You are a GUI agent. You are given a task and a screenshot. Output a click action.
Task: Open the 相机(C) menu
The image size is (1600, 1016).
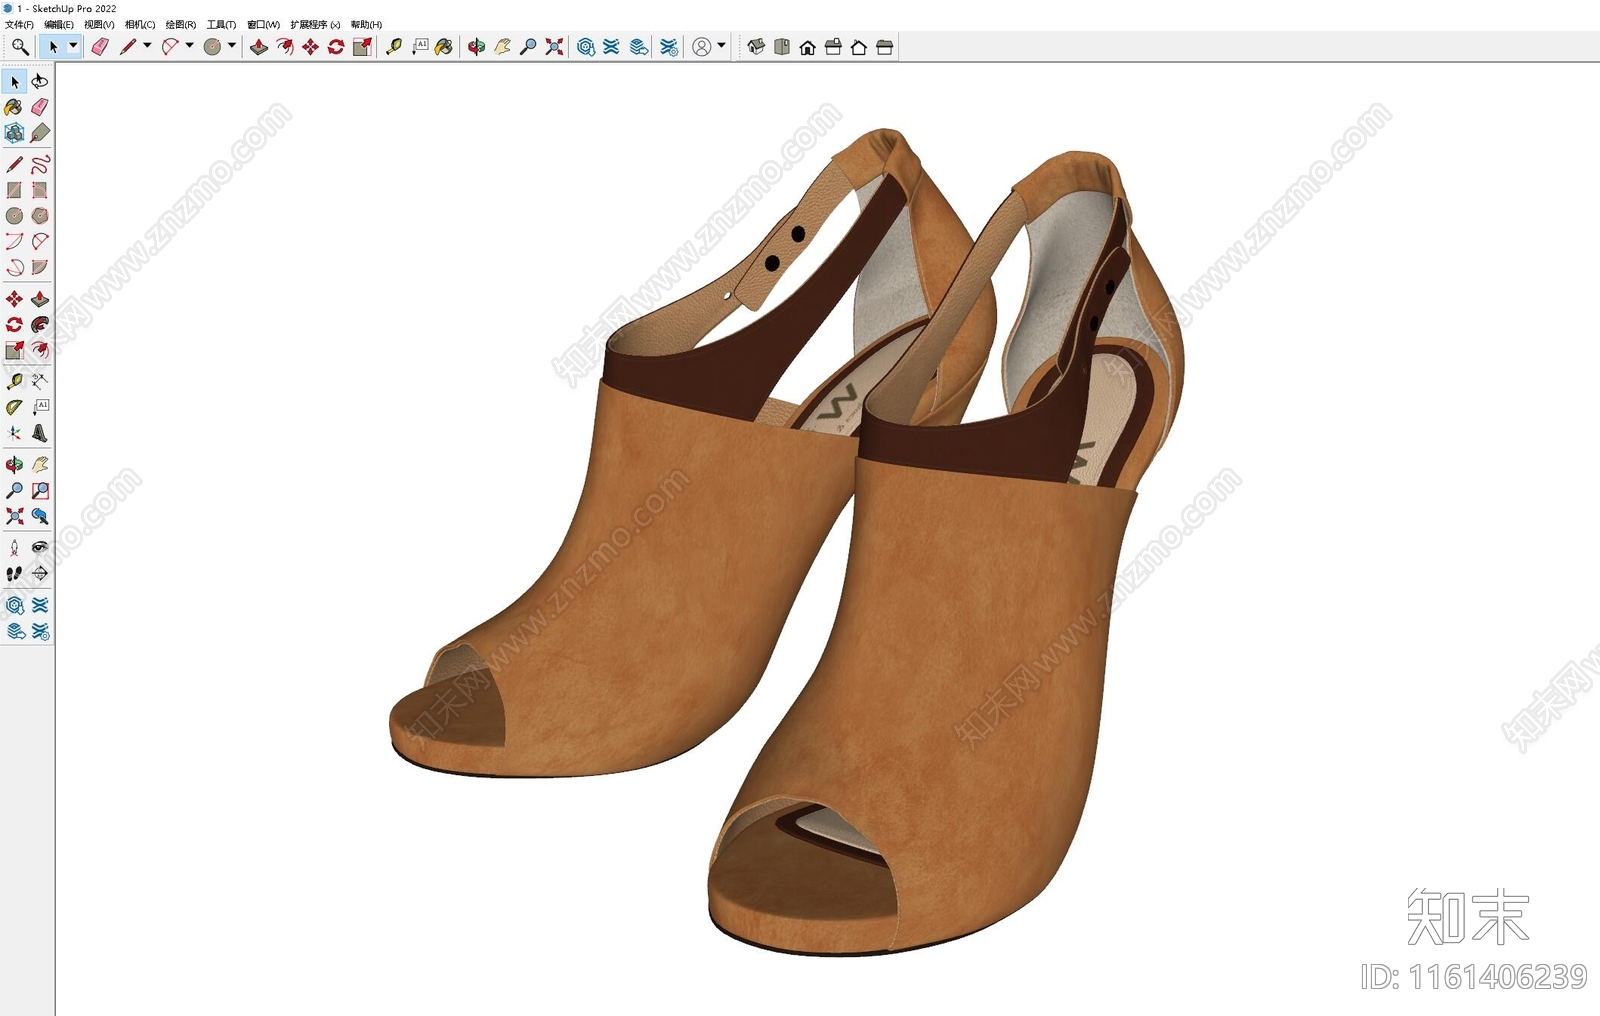[140, 25]
